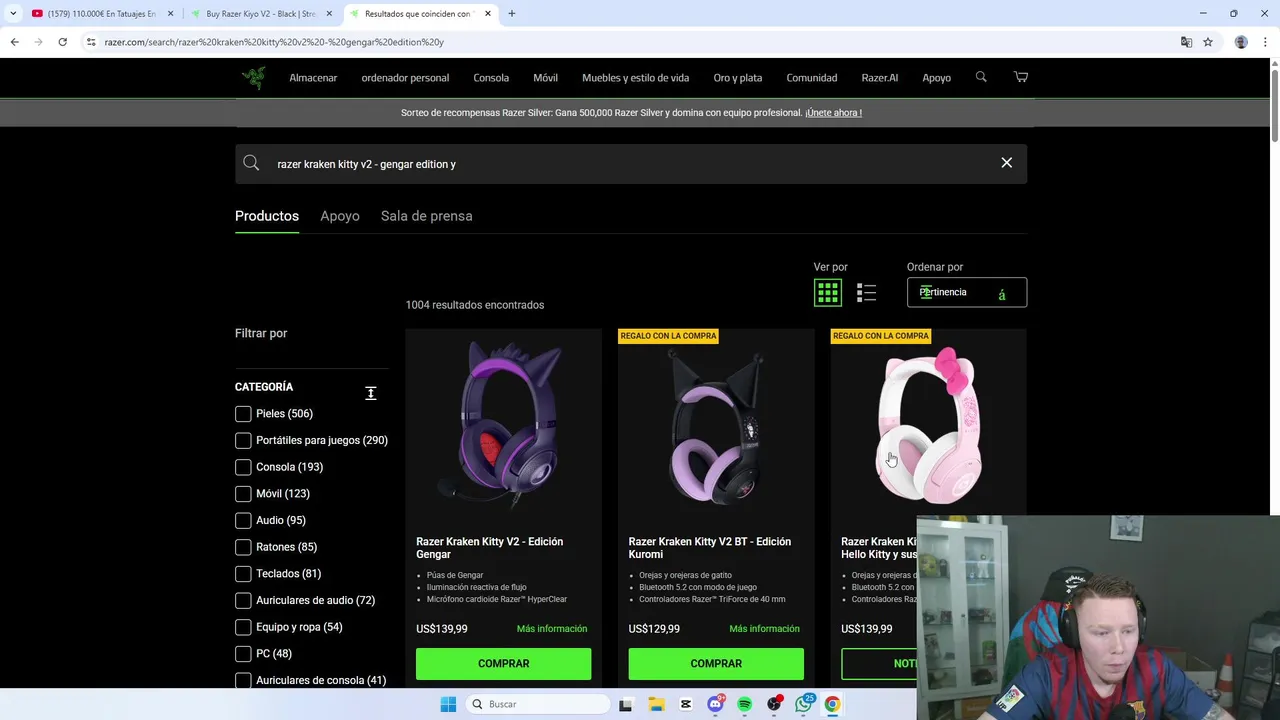Screen dimensions: 1280x720
Task: Bookmark this page with the star
Action: (1208, 42)
